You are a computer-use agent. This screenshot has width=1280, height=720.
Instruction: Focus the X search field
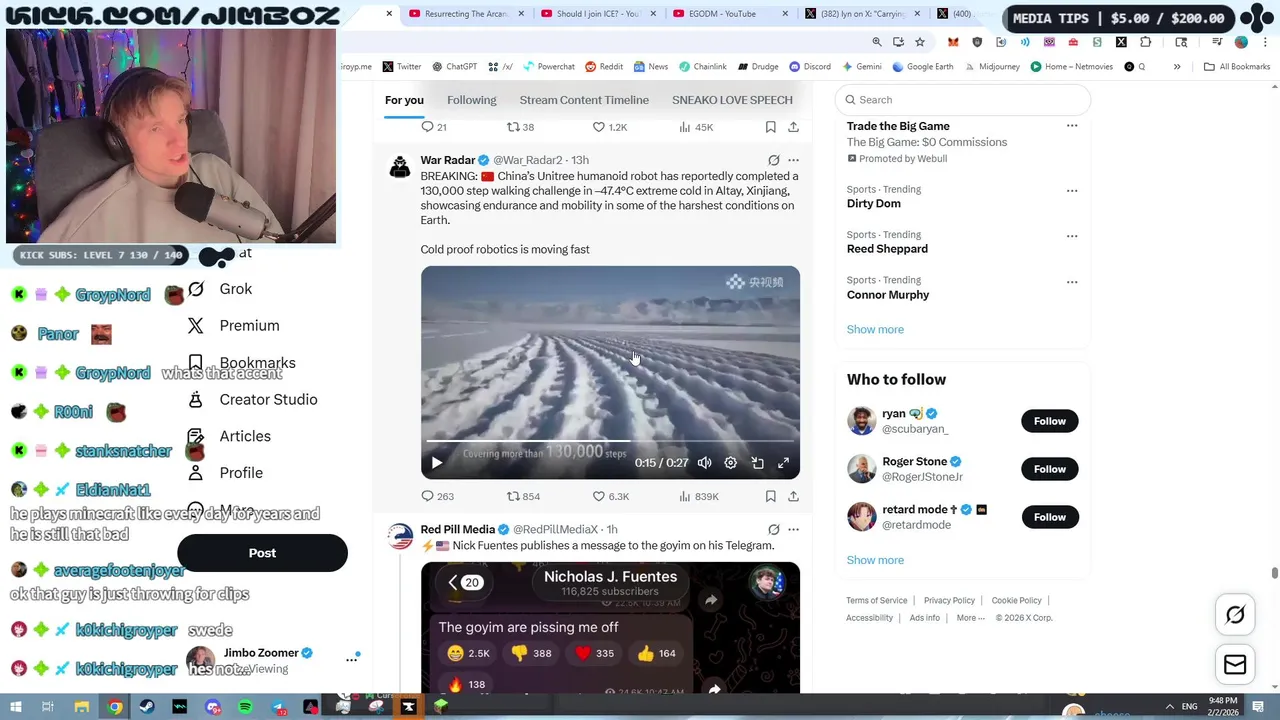[962, 100]
